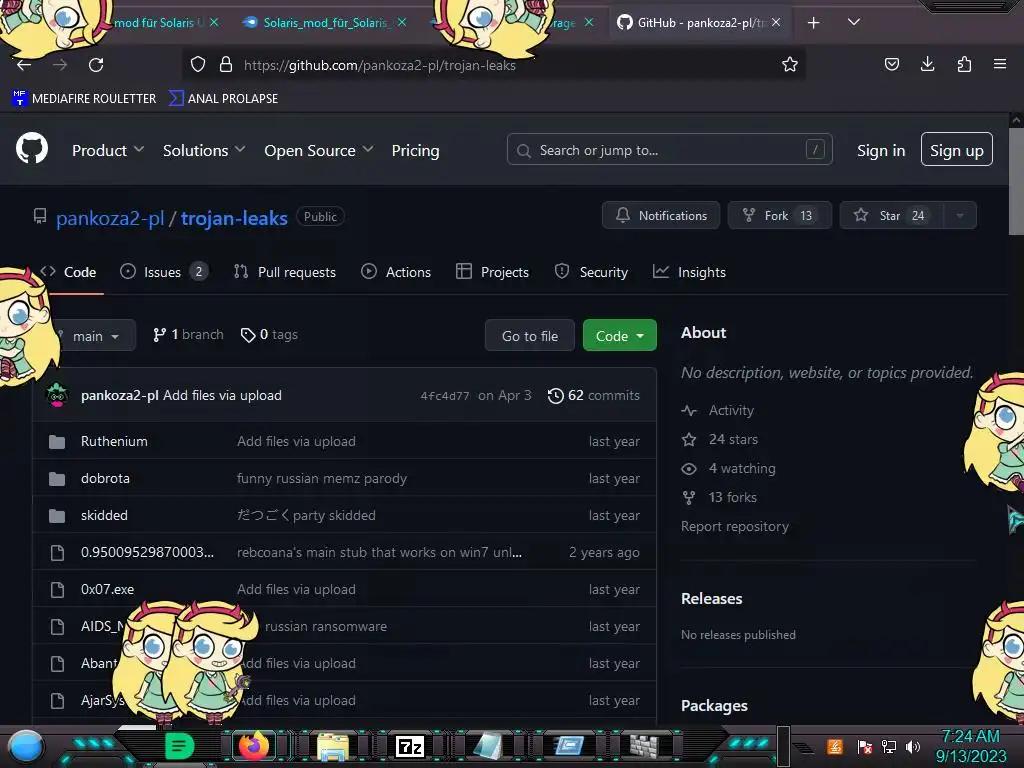Click the Sign up button
The image size is (1024, 768).
tap(957, 150)
